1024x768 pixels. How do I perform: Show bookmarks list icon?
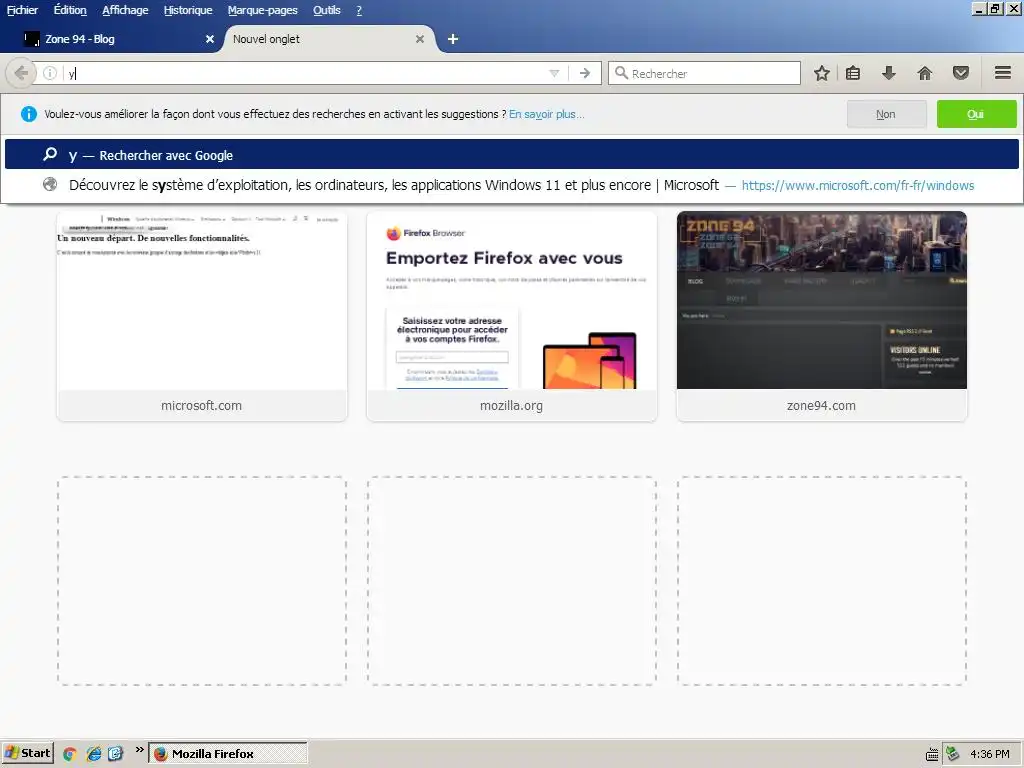853,72
